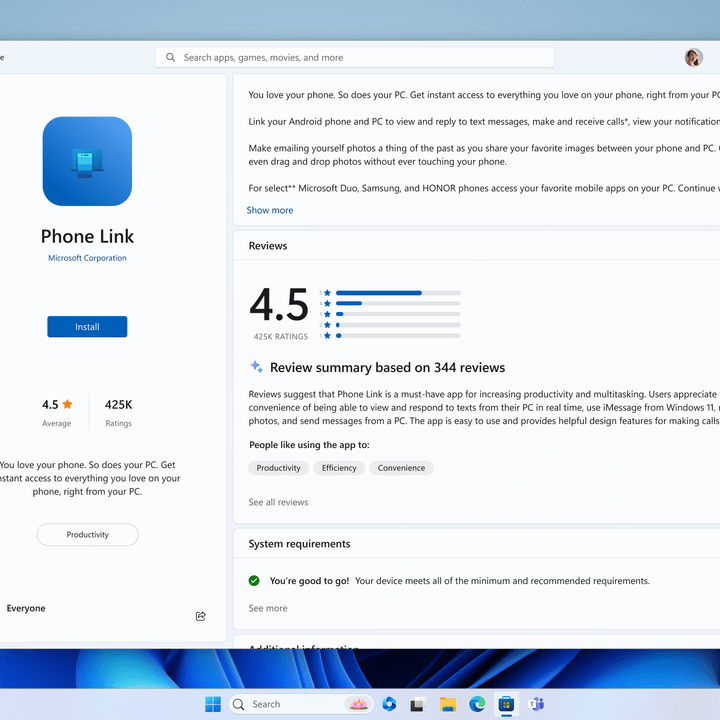Open Copilot from the taskbar

(389, 704)
